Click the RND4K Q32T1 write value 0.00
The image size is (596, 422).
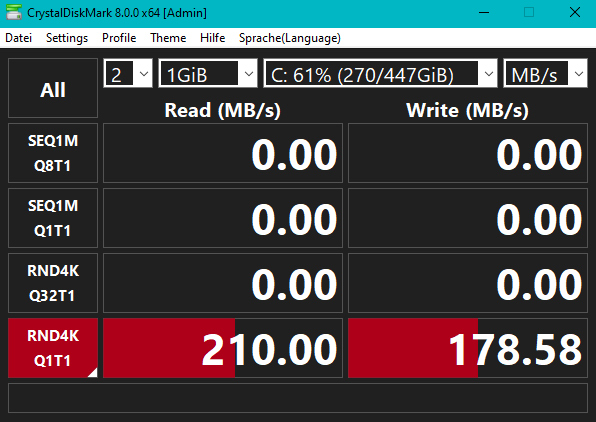468,283
